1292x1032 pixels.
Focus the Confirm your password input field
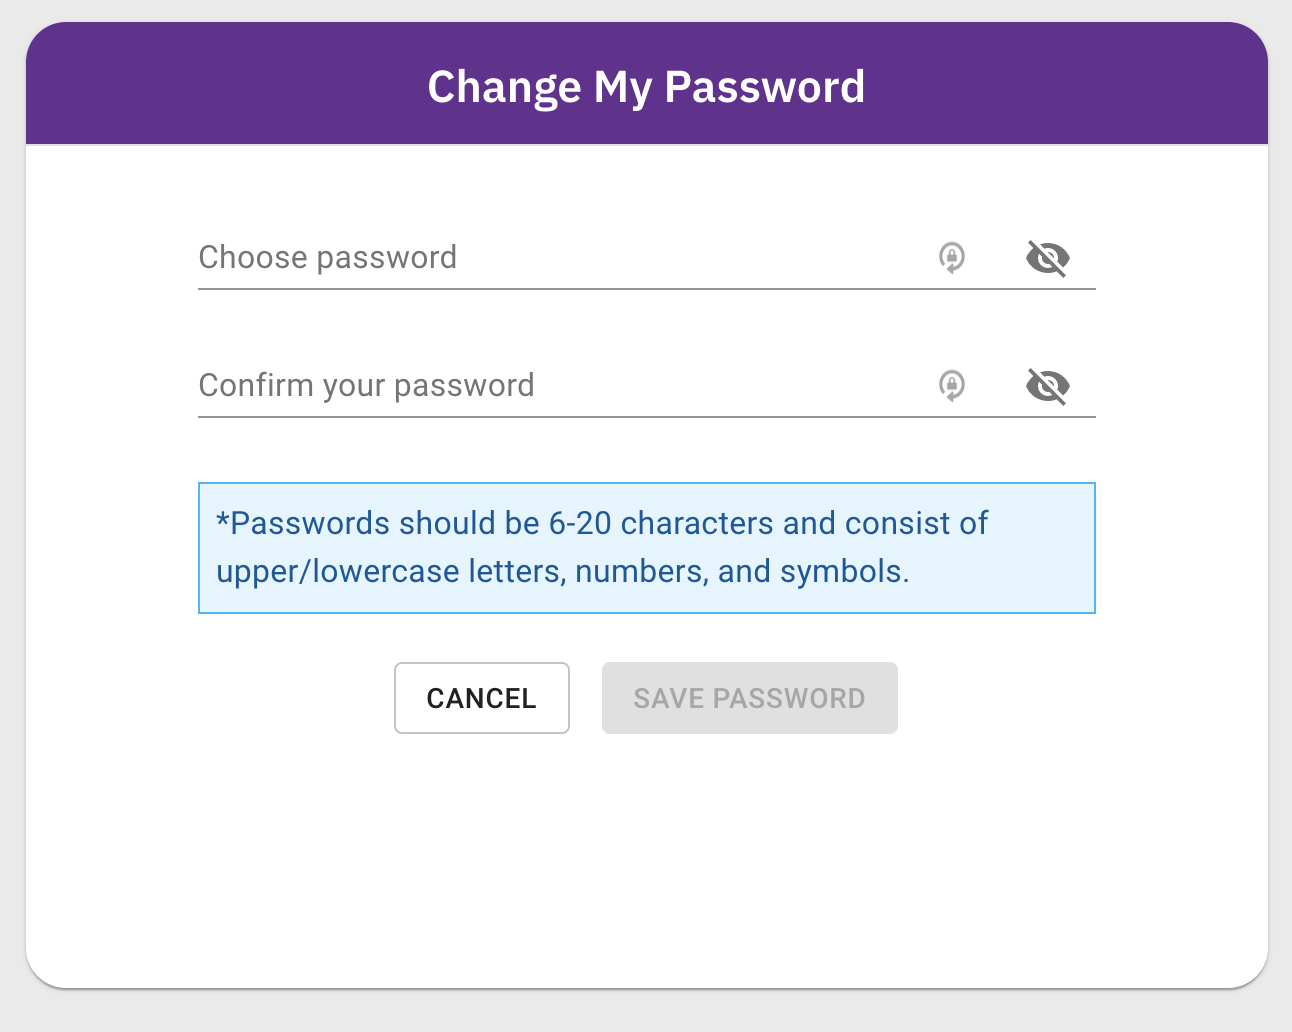pyautogui.click(x=560, y=386)
